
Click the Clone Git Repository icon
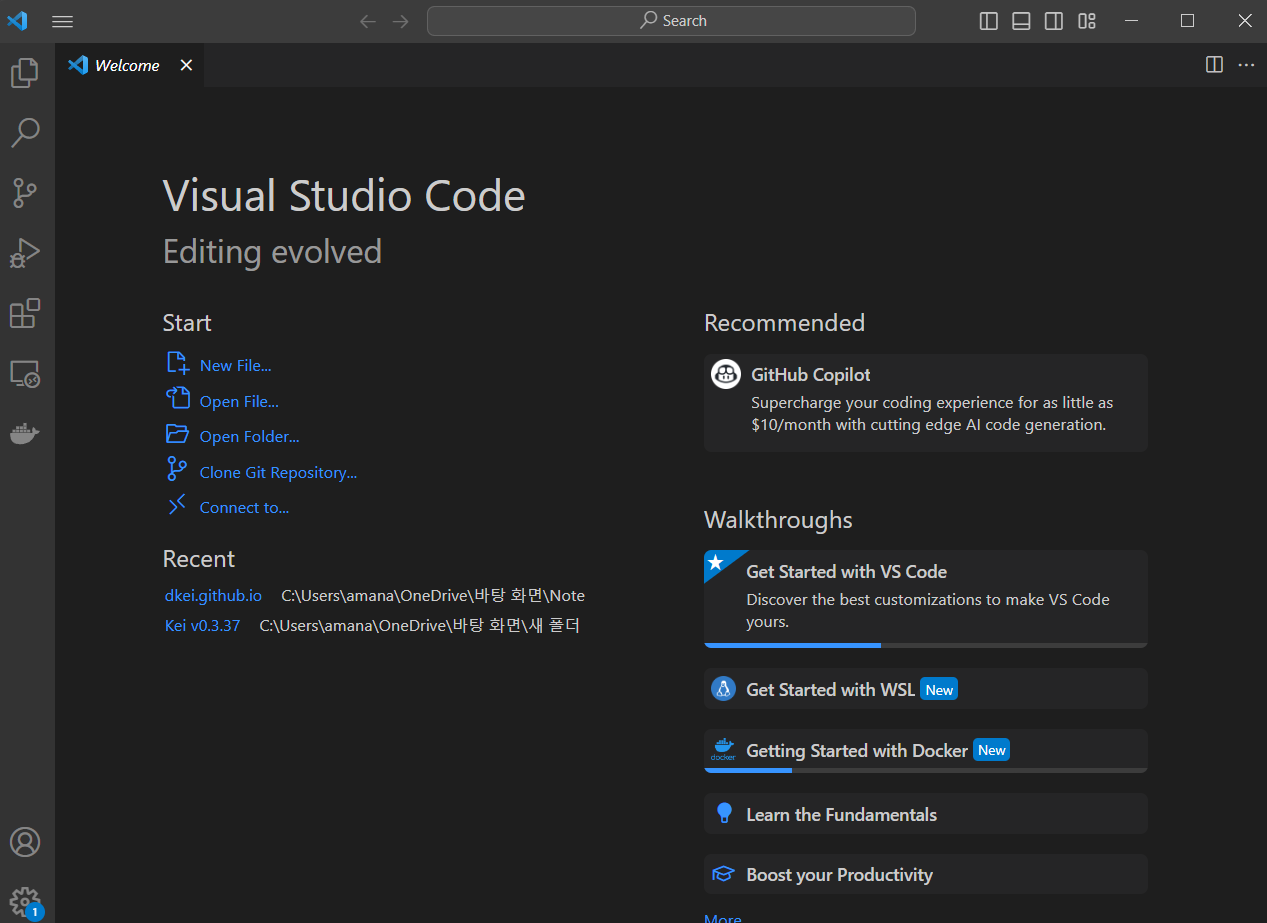pos(177,469)
